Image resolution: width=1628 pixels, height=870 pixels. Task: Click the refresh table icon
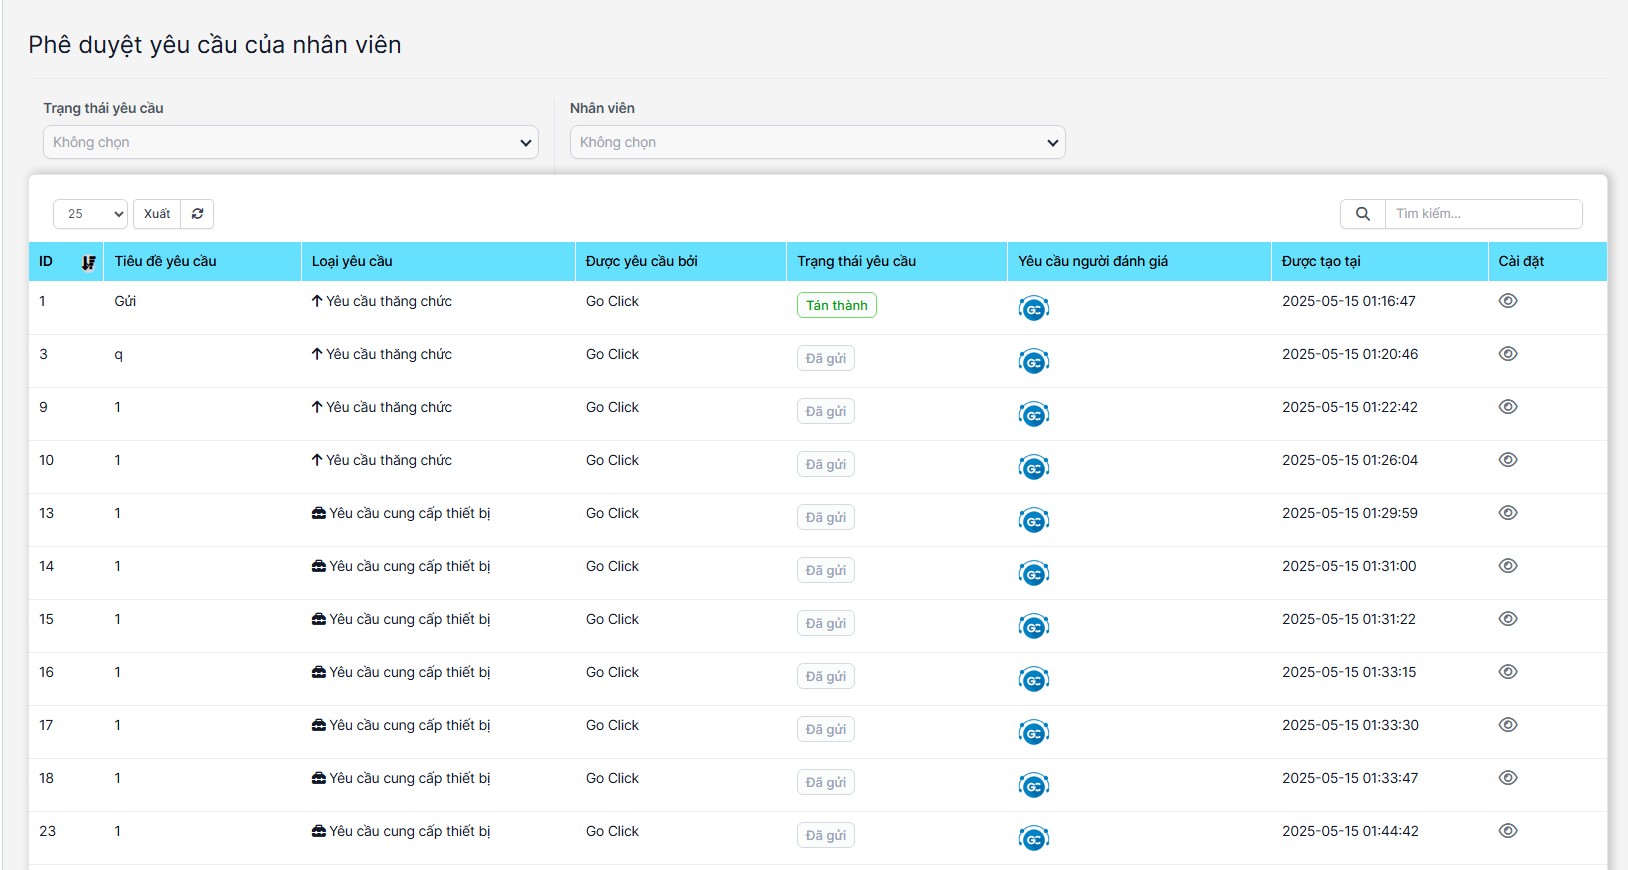click(x=197, y=214)
